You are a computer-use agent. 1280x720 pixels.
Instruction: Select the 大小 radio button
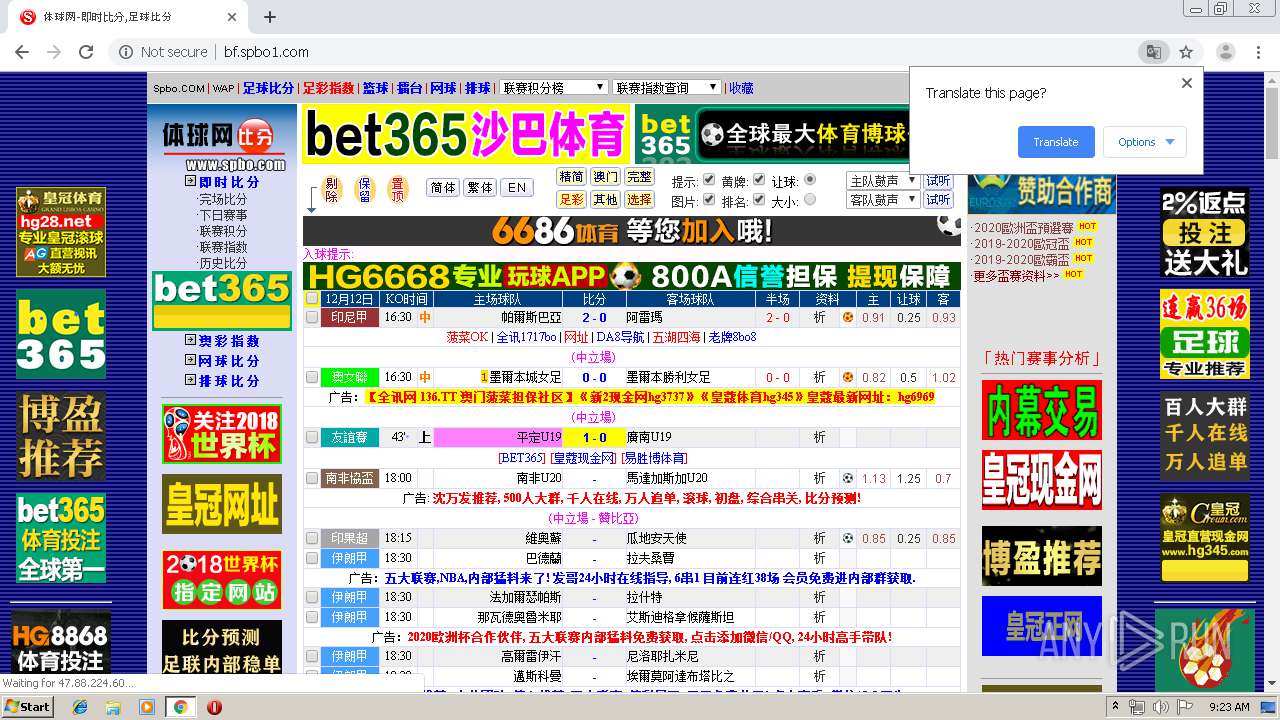(x=810, y=200)
